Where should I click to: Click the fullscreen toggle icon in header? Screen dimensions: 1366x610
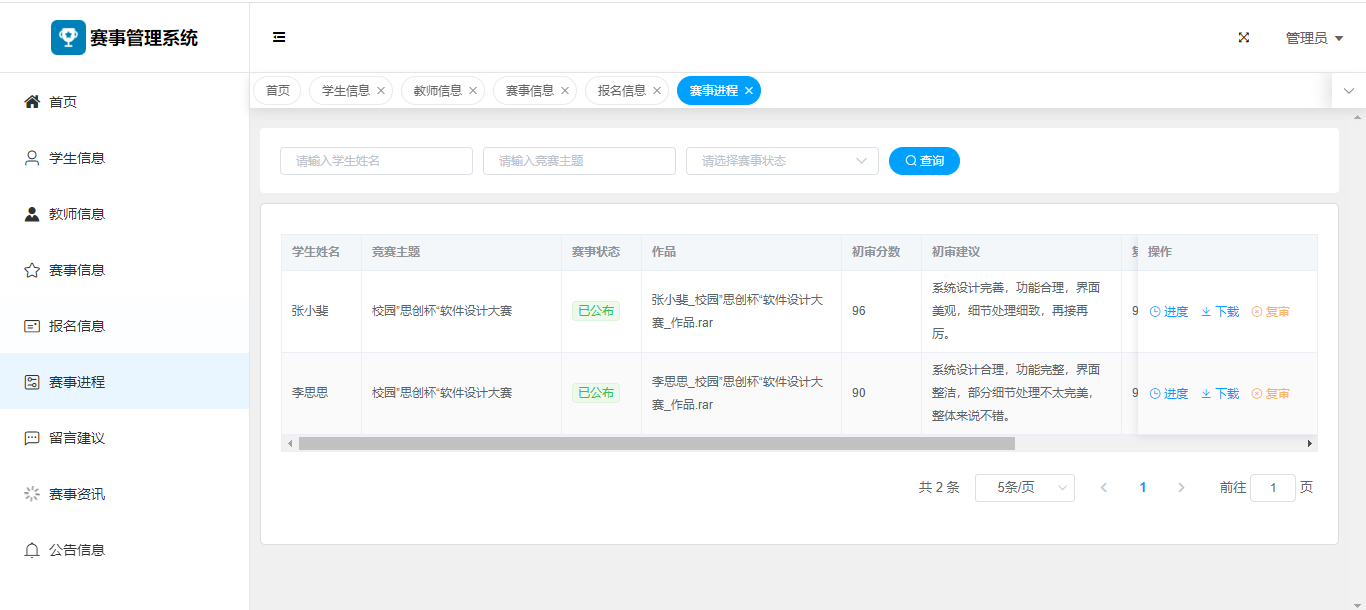tap(1244, 37)
